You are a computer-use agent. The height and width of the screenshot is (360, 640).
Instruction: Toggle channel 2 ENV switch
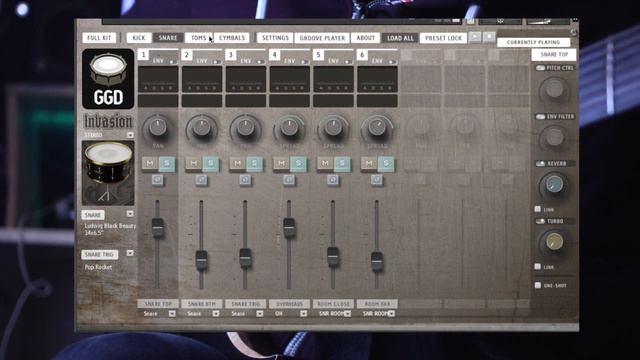pos(216,62)
